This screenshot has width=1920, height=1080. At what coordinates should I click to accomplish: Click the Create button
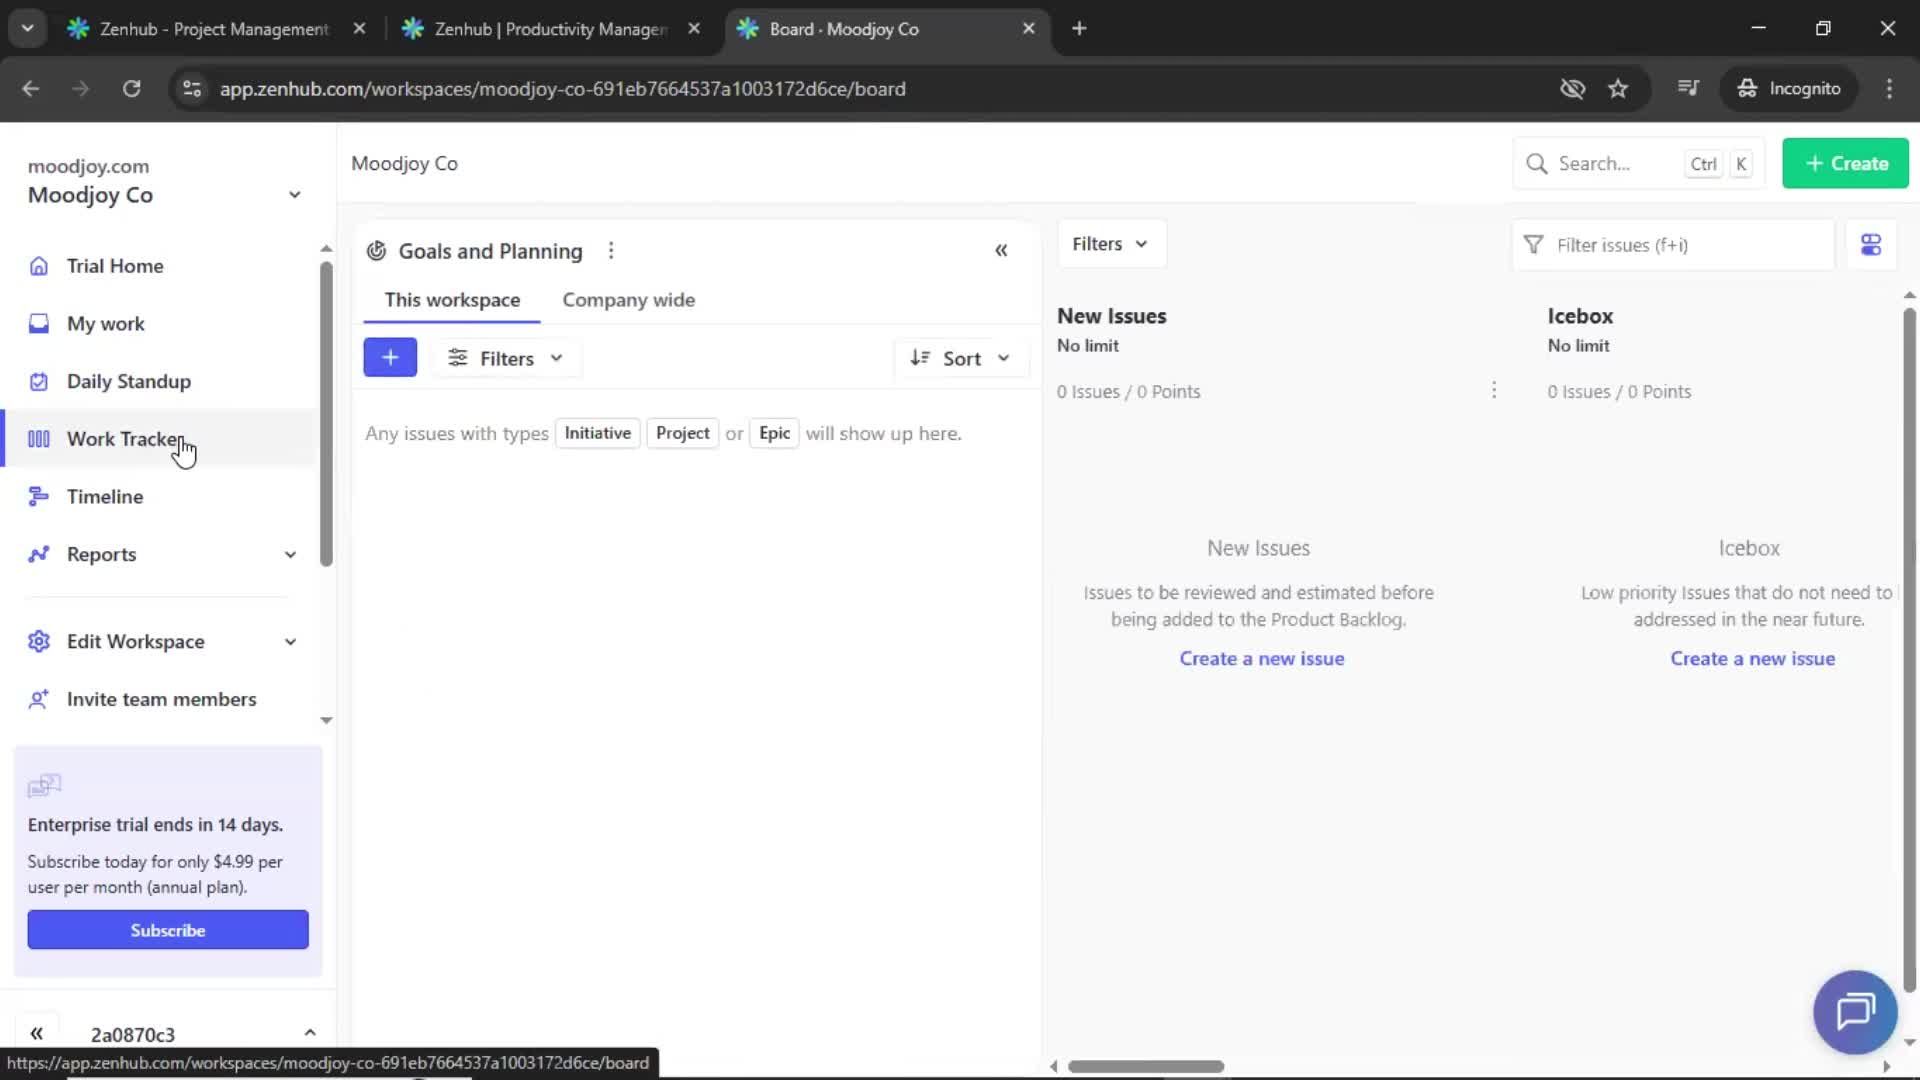[1845, 163]
